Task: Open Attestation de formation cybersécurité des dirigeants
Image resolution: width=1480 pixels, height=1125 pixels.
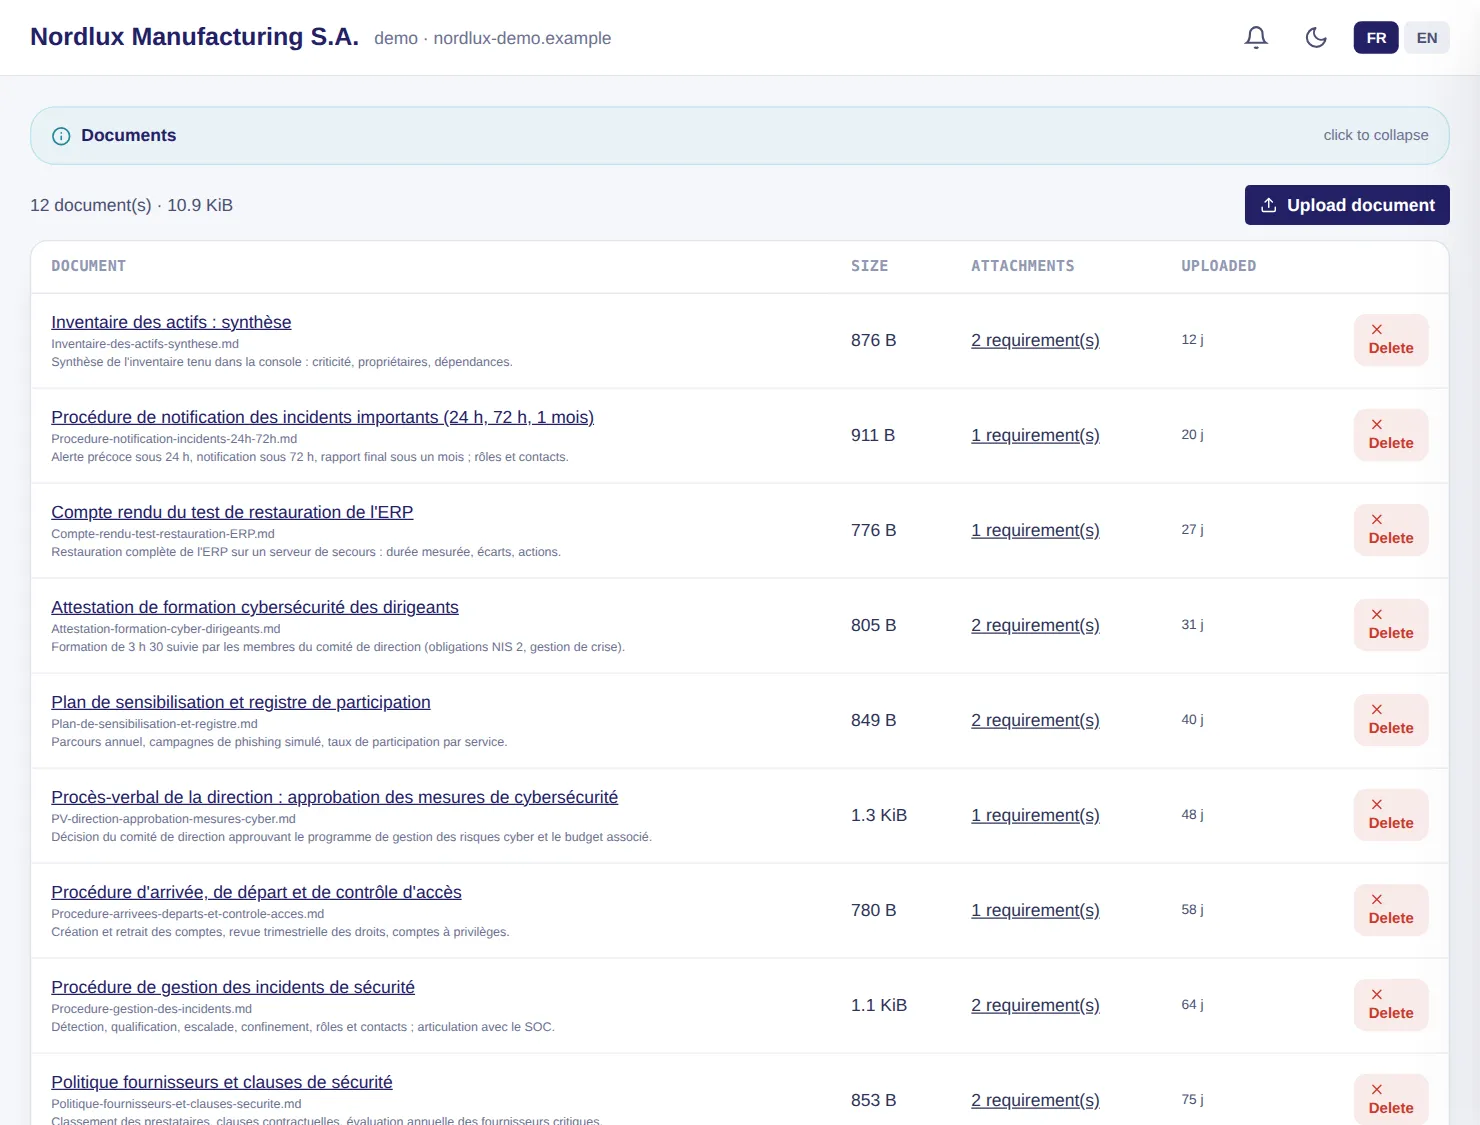Action: click(x=255, y=607)
